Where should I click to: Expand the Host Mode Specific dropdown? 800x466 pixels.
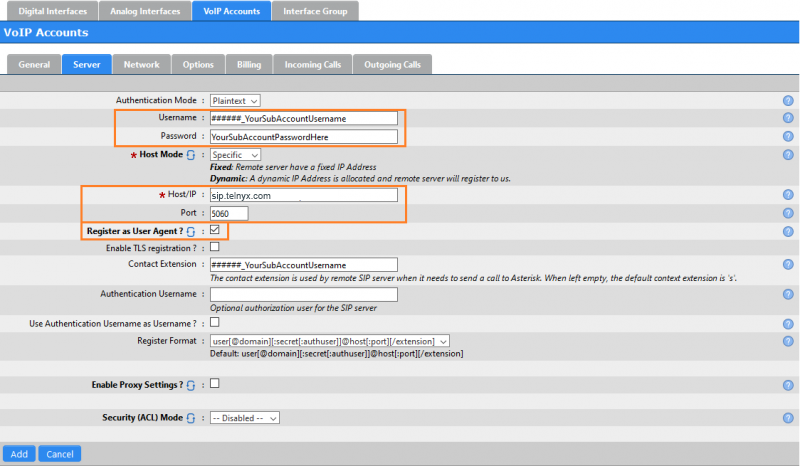tap(235, 155)
